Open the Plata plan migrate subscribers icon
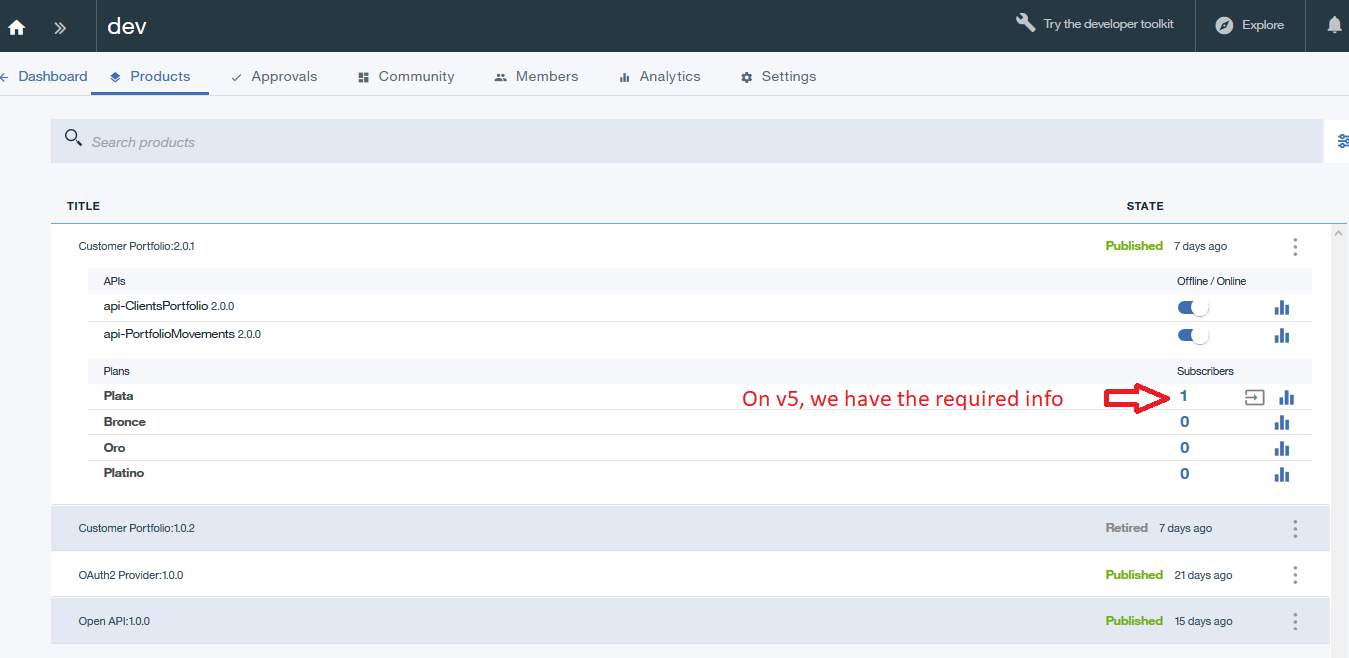 pos(1254,397)
